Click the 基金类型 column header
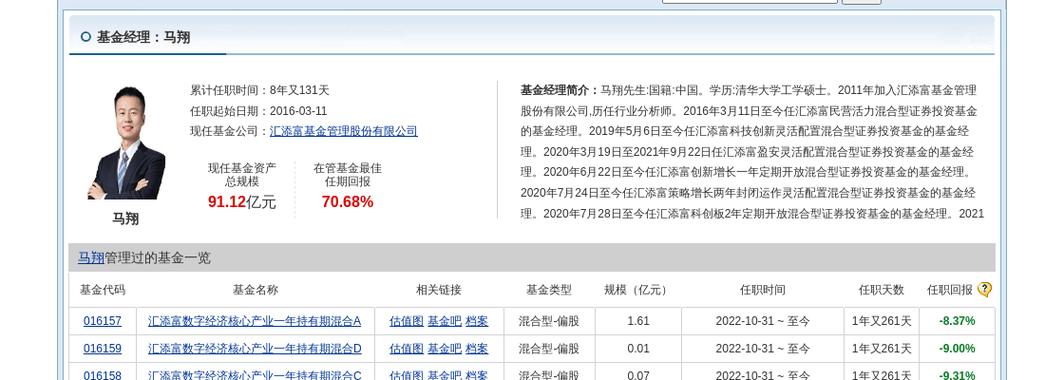The width and height of the screenshot is (1064, 380). click(549, 290)
